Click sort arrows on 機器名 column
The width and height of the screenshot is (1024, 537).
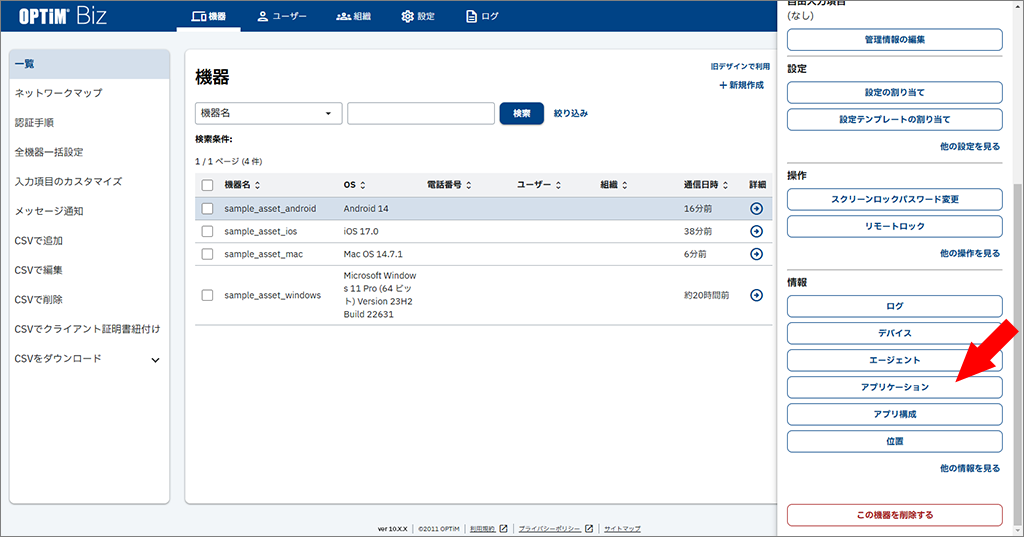click(x=257, y=186)
